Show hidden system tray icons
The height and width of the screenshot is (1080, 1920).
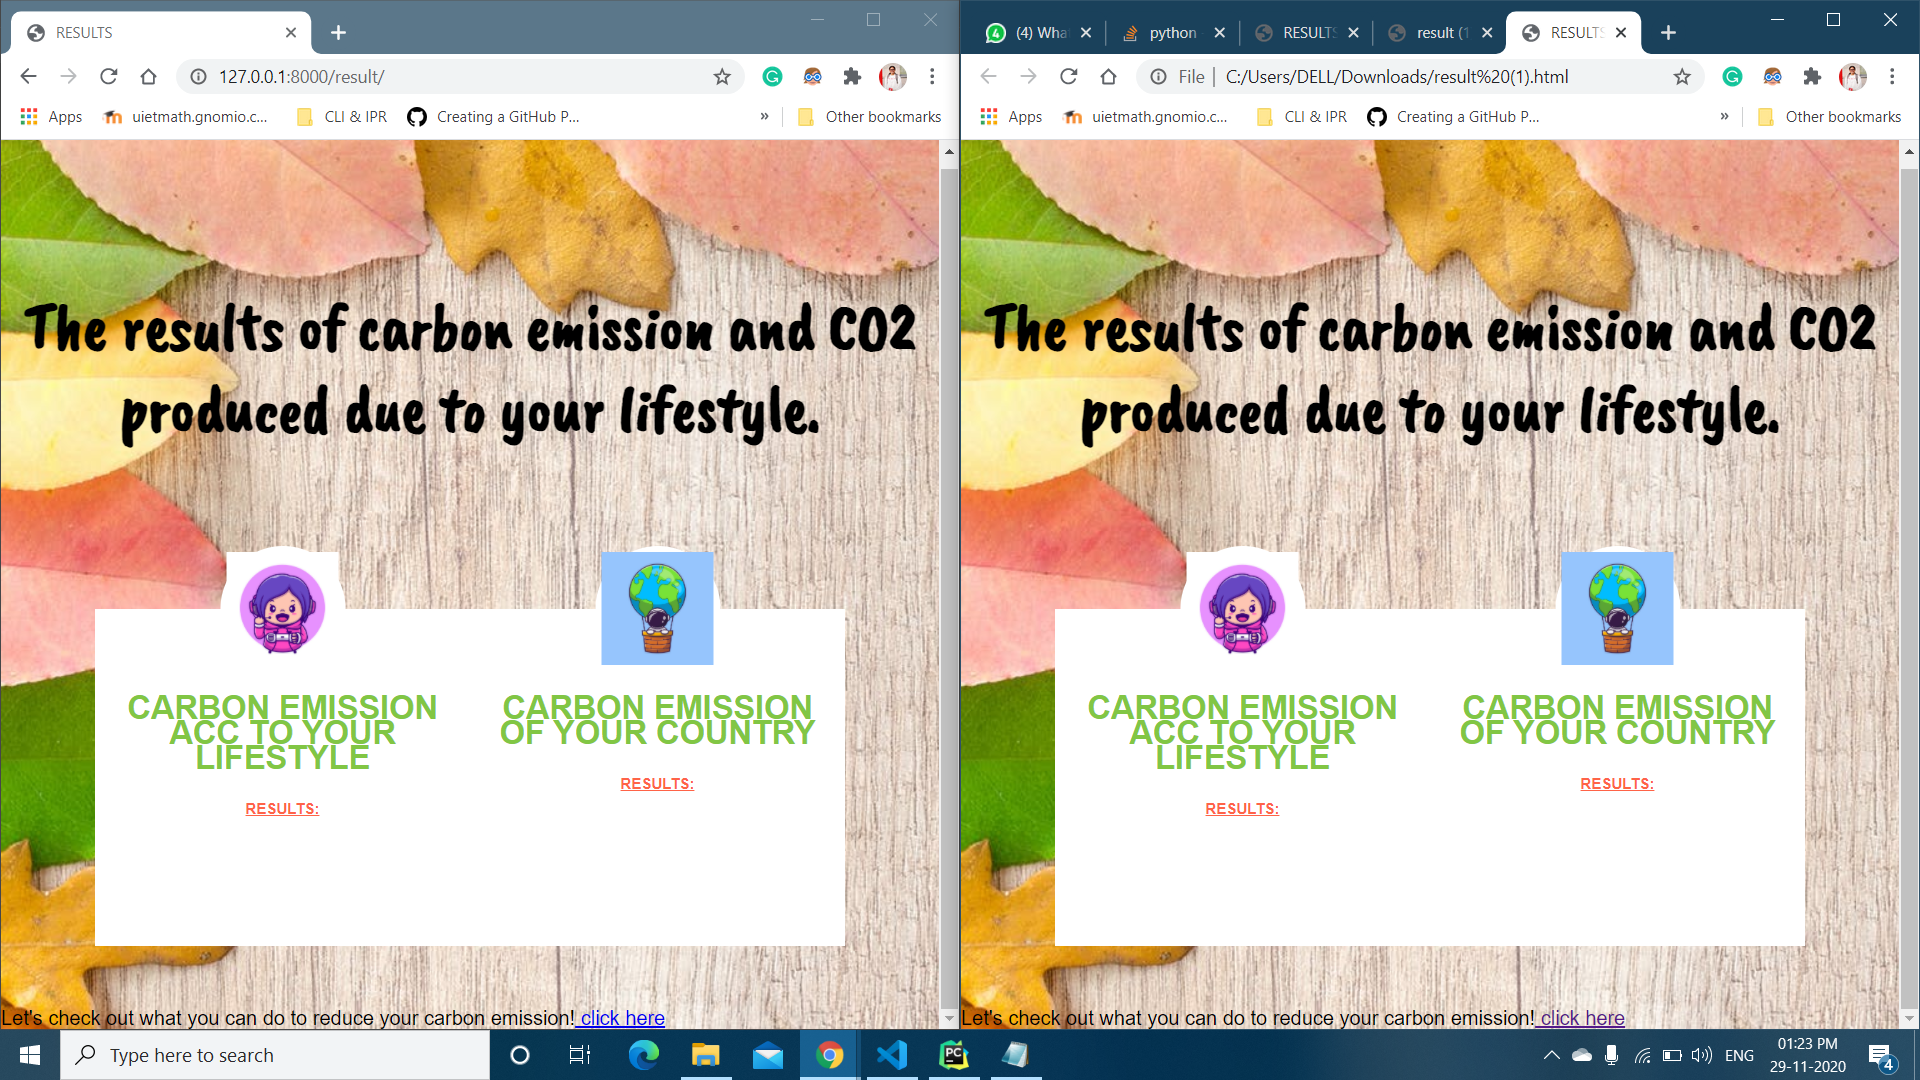pyautogui.click(x=1551, y=1055)
